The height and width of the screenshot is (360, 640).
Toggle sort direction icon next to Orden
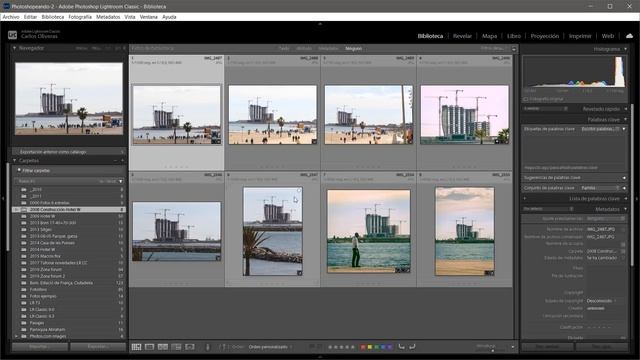point(222,347)
